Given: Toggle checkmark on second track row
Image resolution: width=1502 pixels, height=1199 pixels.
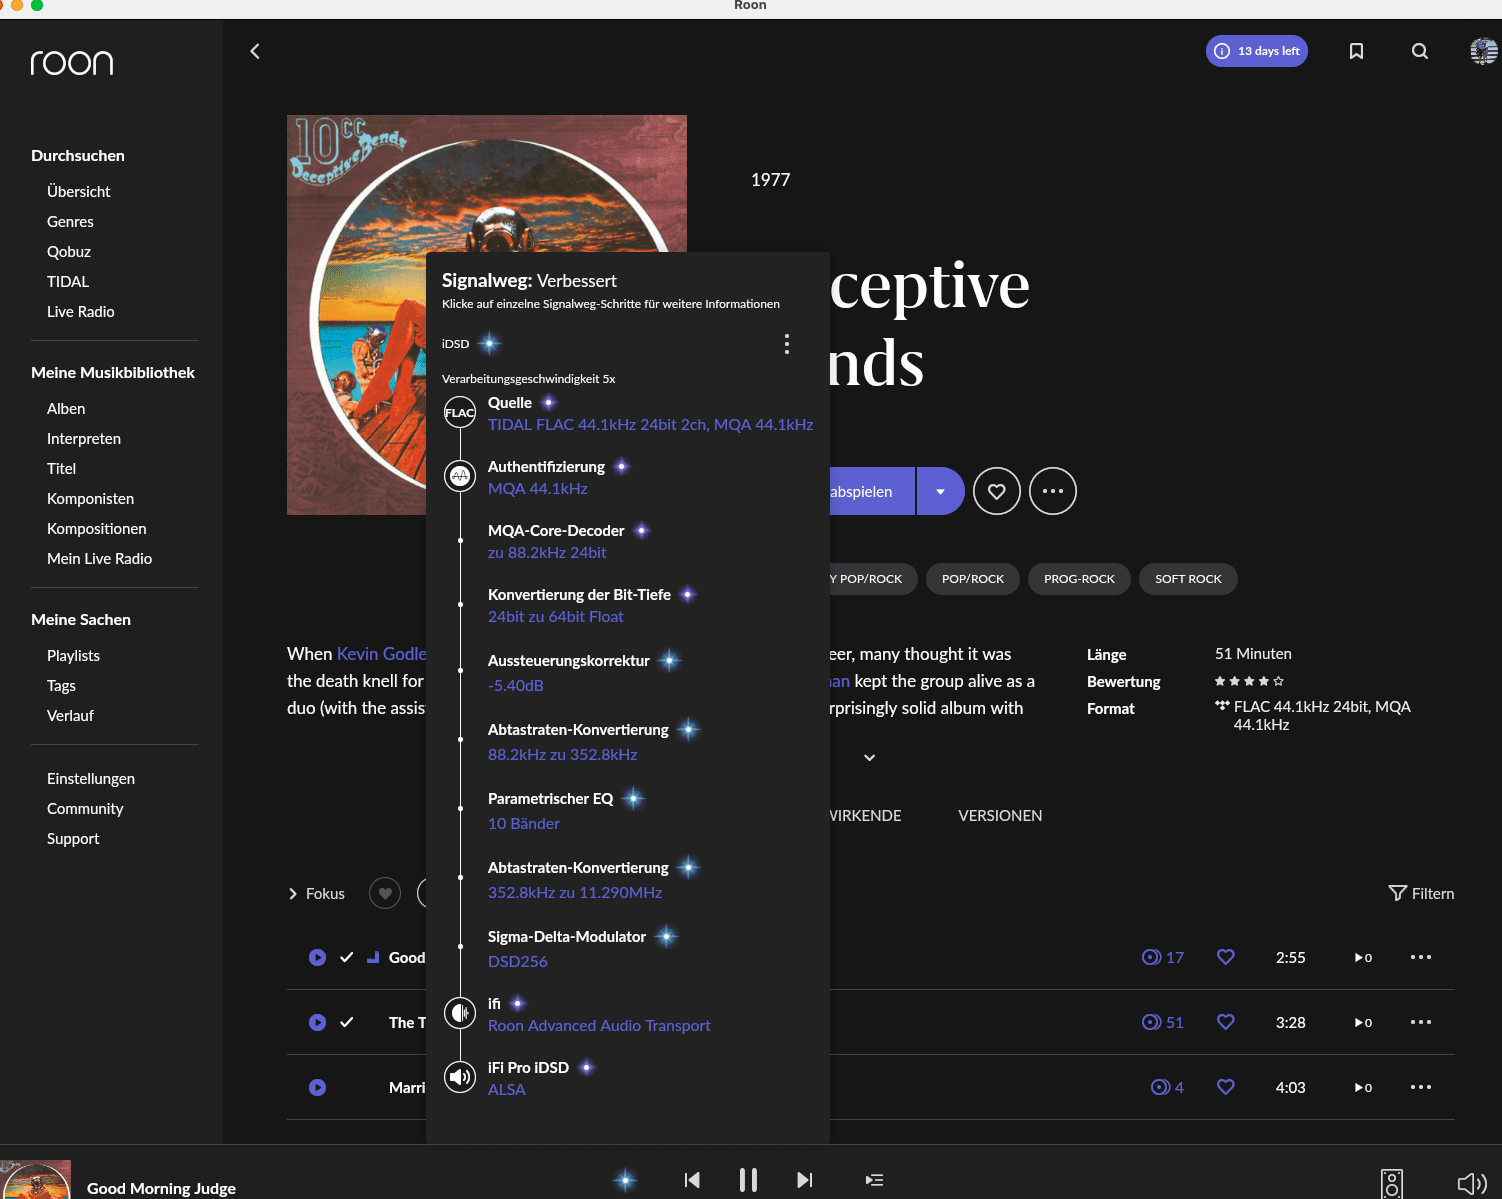Looking at the screenshot, I should [346, 1022].
